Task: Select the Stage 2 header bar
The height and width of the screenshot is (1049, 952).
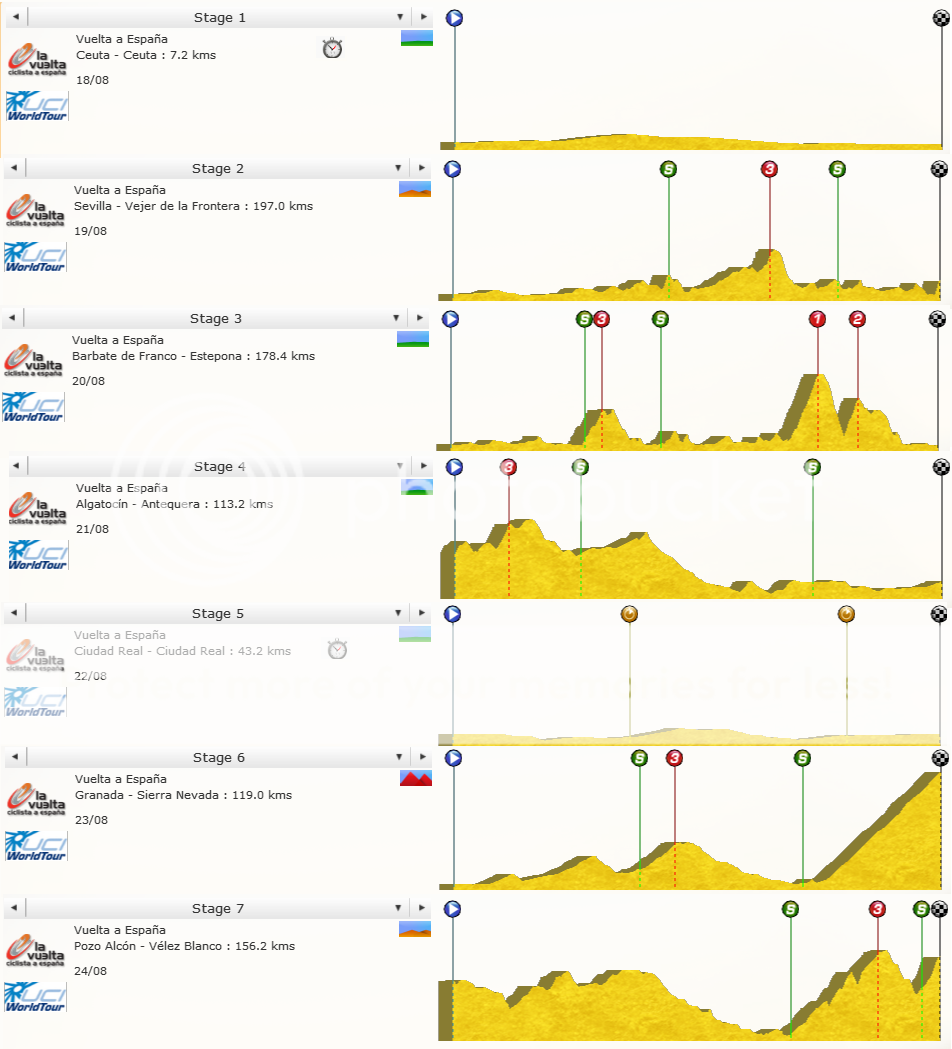Action: pyautogui.click(x=218, y=168)
